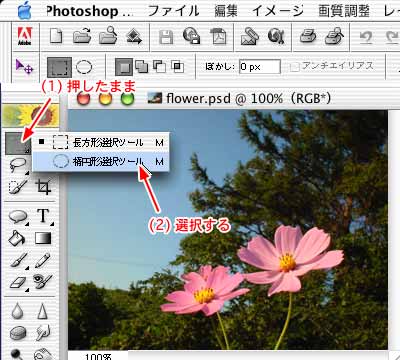Select the Smudge finger tool
Image resolution: width=400 pixels, height=360 pixels.
(43, 332)
